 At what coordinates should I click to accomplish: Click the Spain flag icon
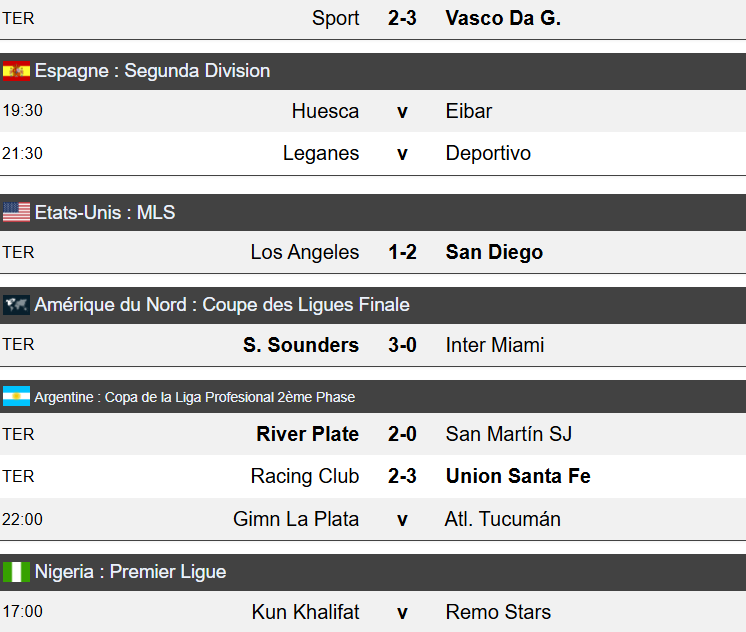point(16,71)
